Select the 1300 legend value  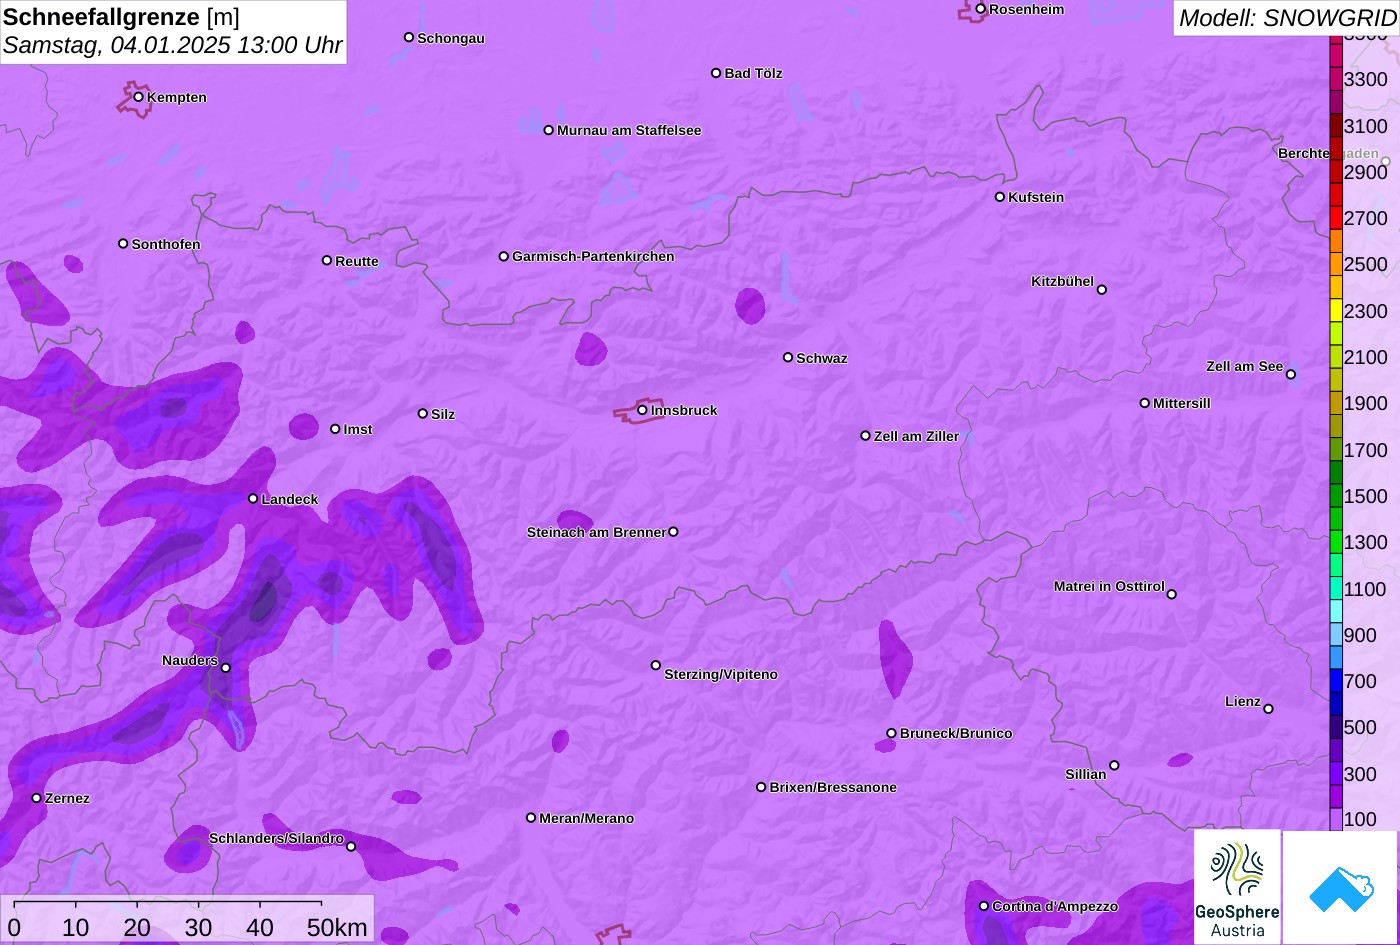click(x=1366, y=542)
